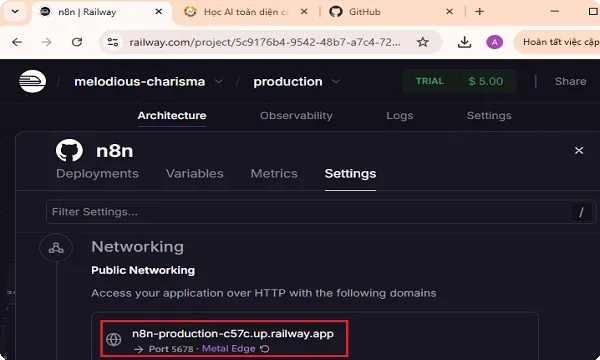Click the Public Networking subheading
600x360 pixels.
143,270
